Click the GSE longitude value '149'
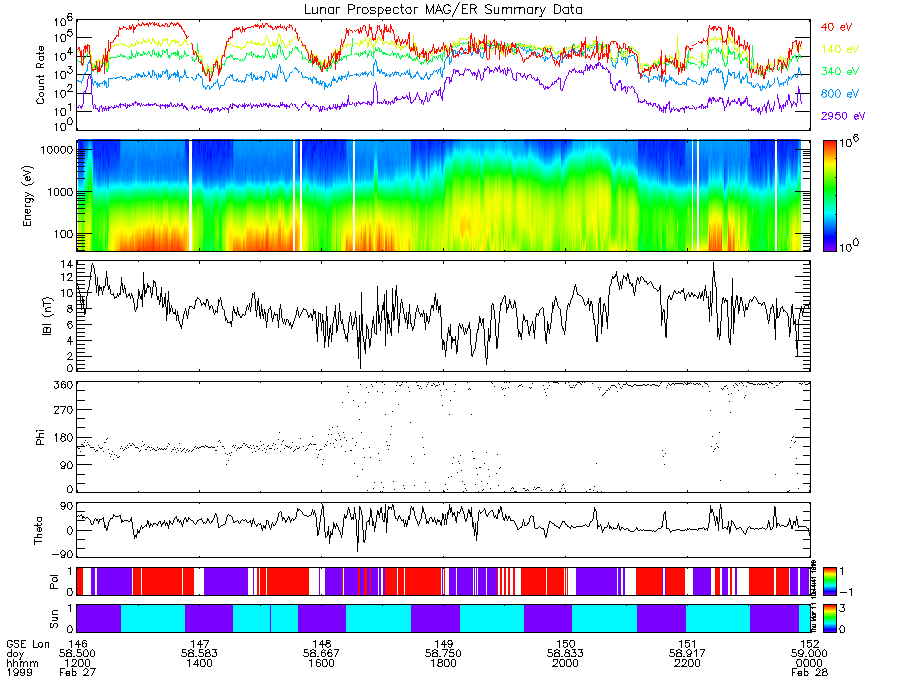900x700 pixels. (443, 644)
